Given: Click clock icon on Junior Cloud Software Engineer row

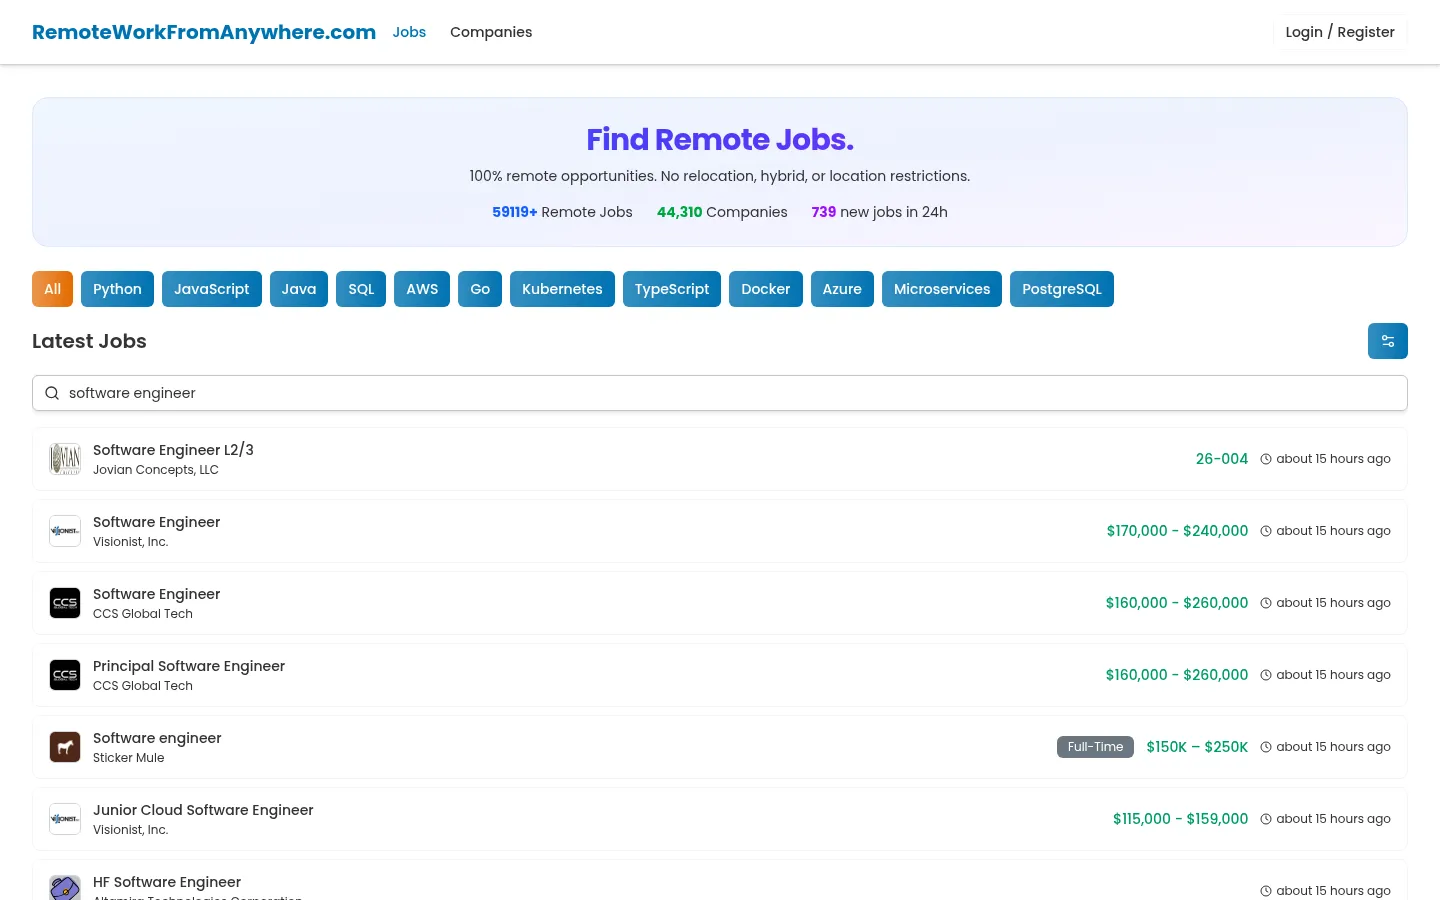Looking at the screenshot, I should (x=1266, y=819).
